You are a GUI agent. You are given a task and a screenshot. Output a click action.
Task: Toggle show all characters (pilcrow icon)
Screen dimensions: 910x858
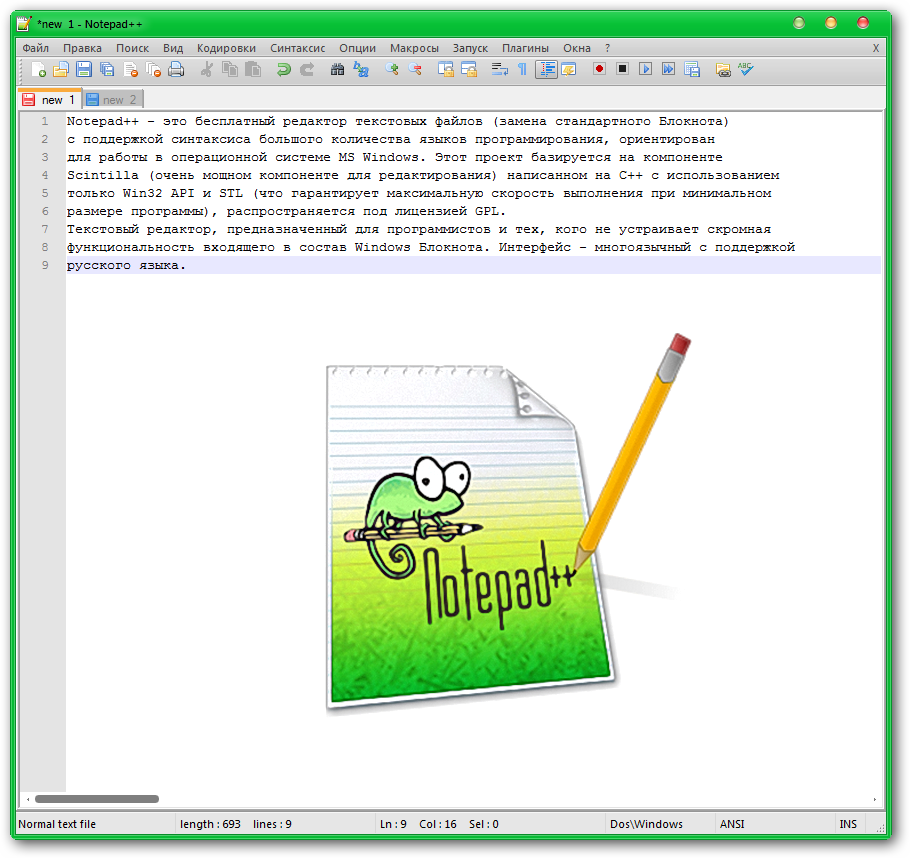click(522, 70)
